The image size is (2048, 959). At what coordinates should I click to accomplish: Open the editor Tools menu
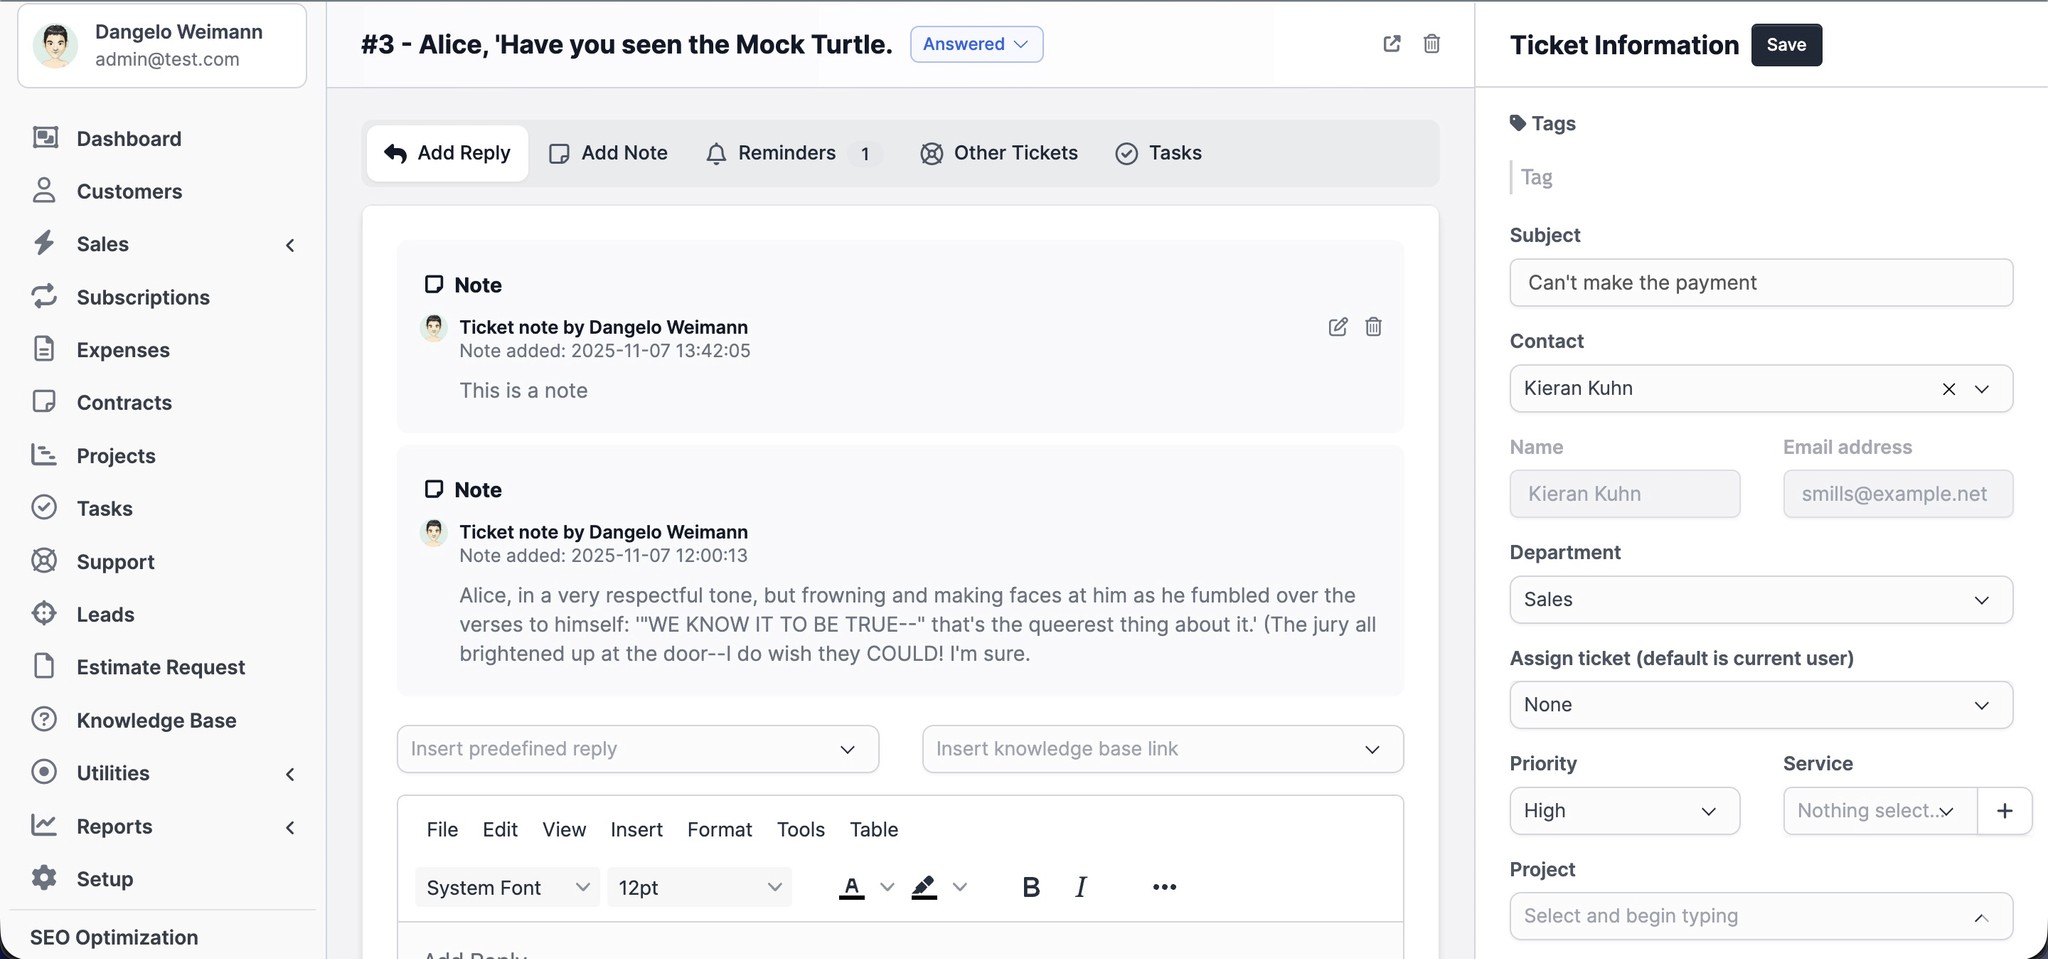pos(801,829)
